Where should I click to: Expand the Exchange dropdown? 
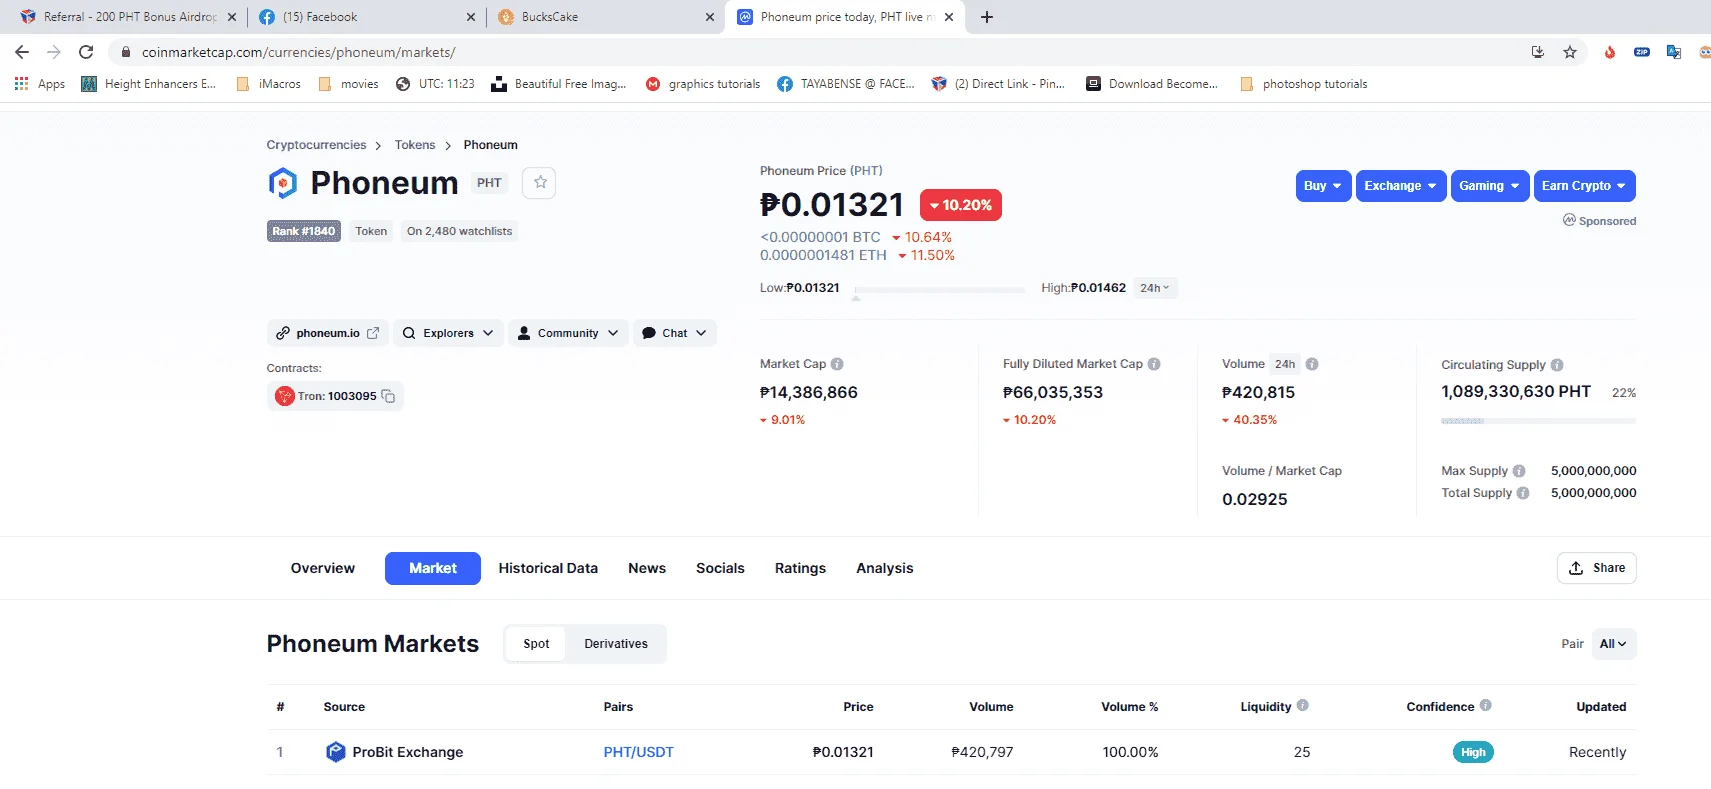coord(1401,186)
